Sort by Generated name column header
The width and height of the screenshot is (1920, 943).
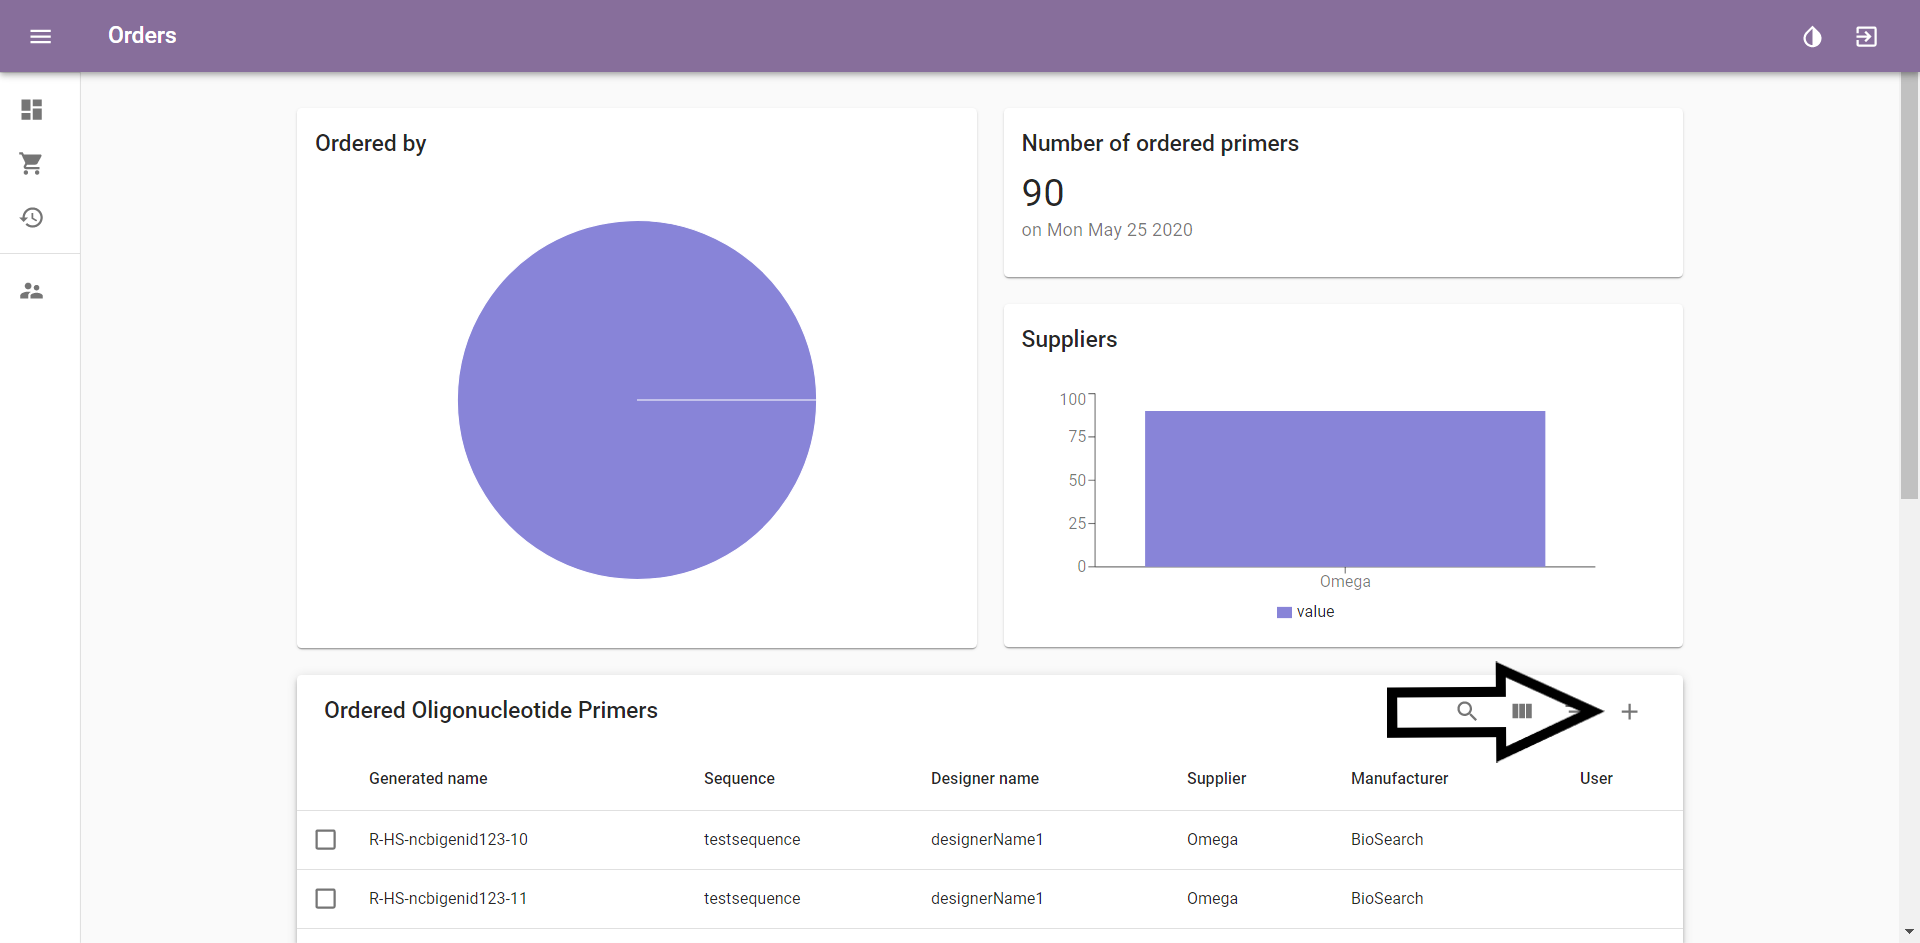coord(428,778)
